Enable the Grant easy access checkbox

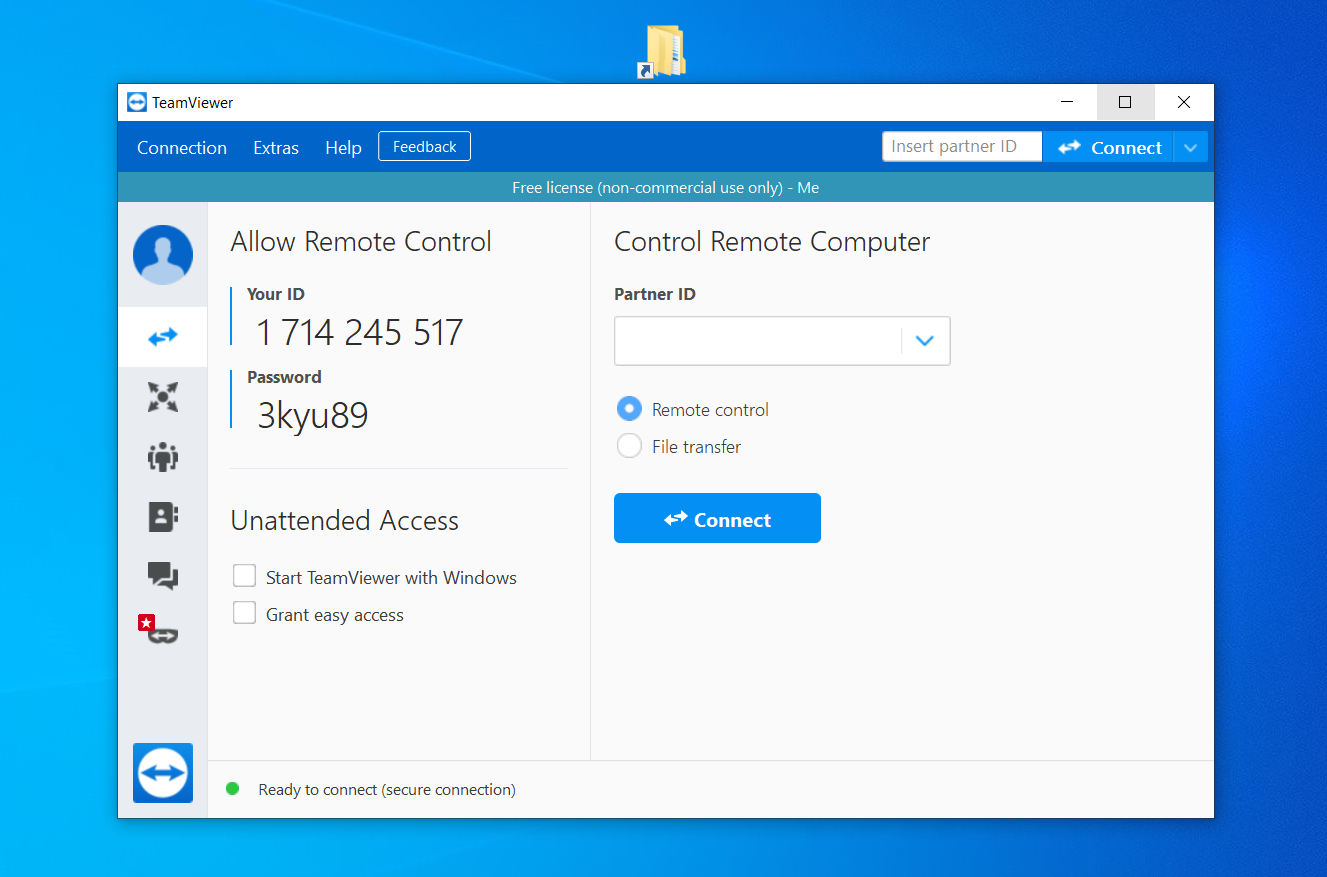coord(244,613)
